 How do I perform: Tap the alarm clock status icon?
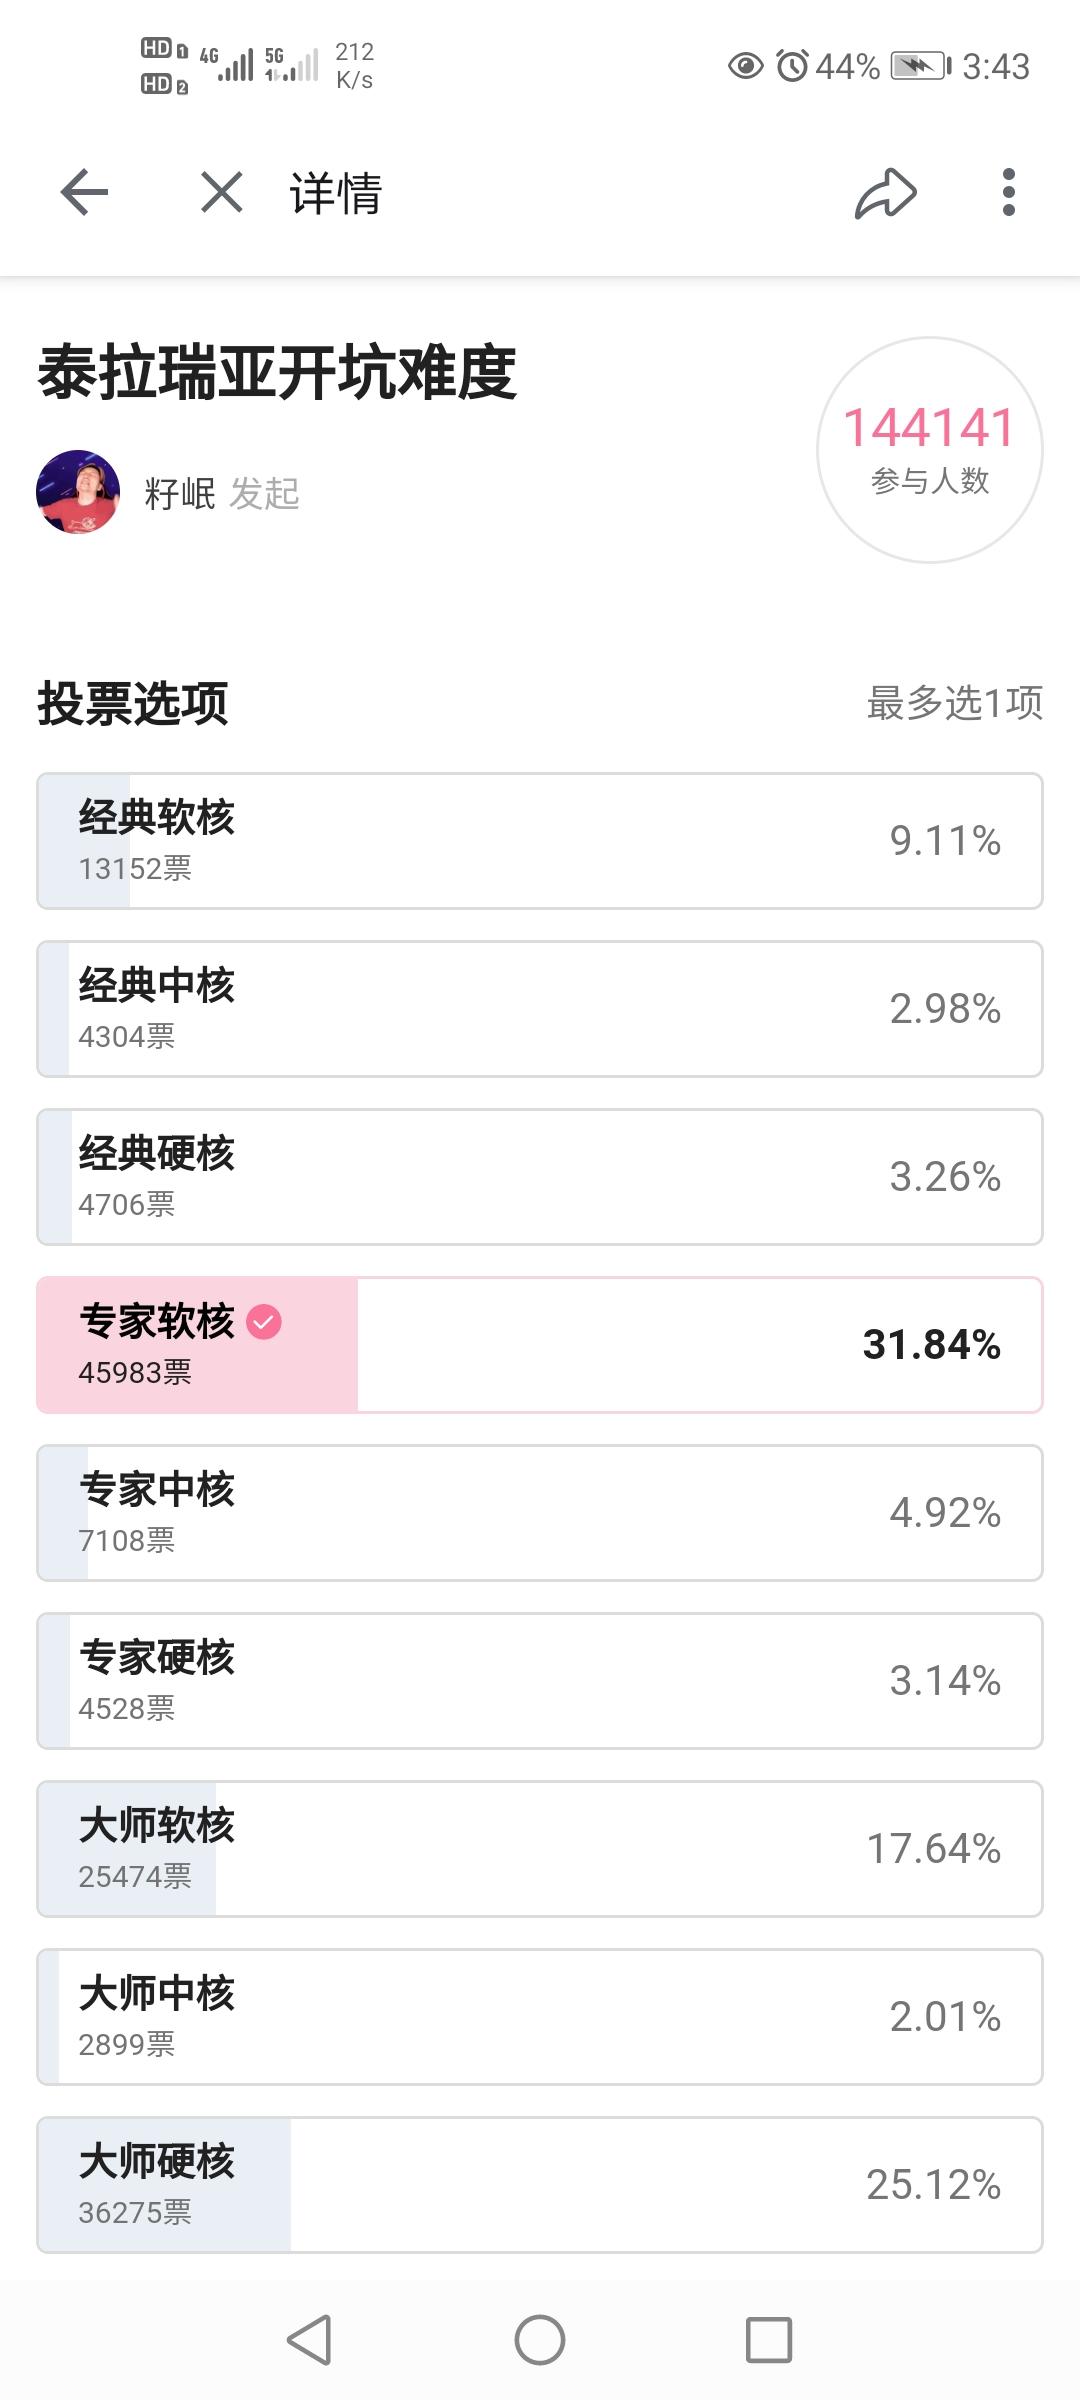pyautogui.click(x=792, y=66)
